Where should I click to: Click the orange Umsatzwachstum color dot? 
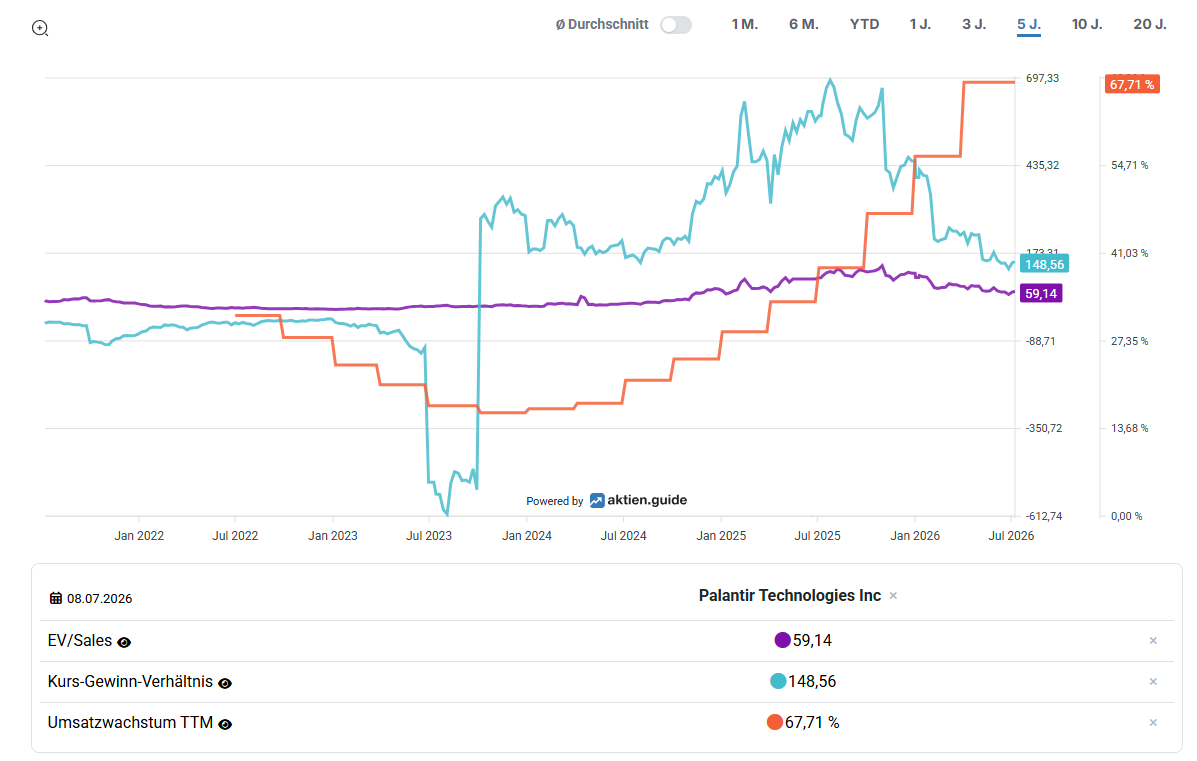pyautogui.click(x=775, y=722)
